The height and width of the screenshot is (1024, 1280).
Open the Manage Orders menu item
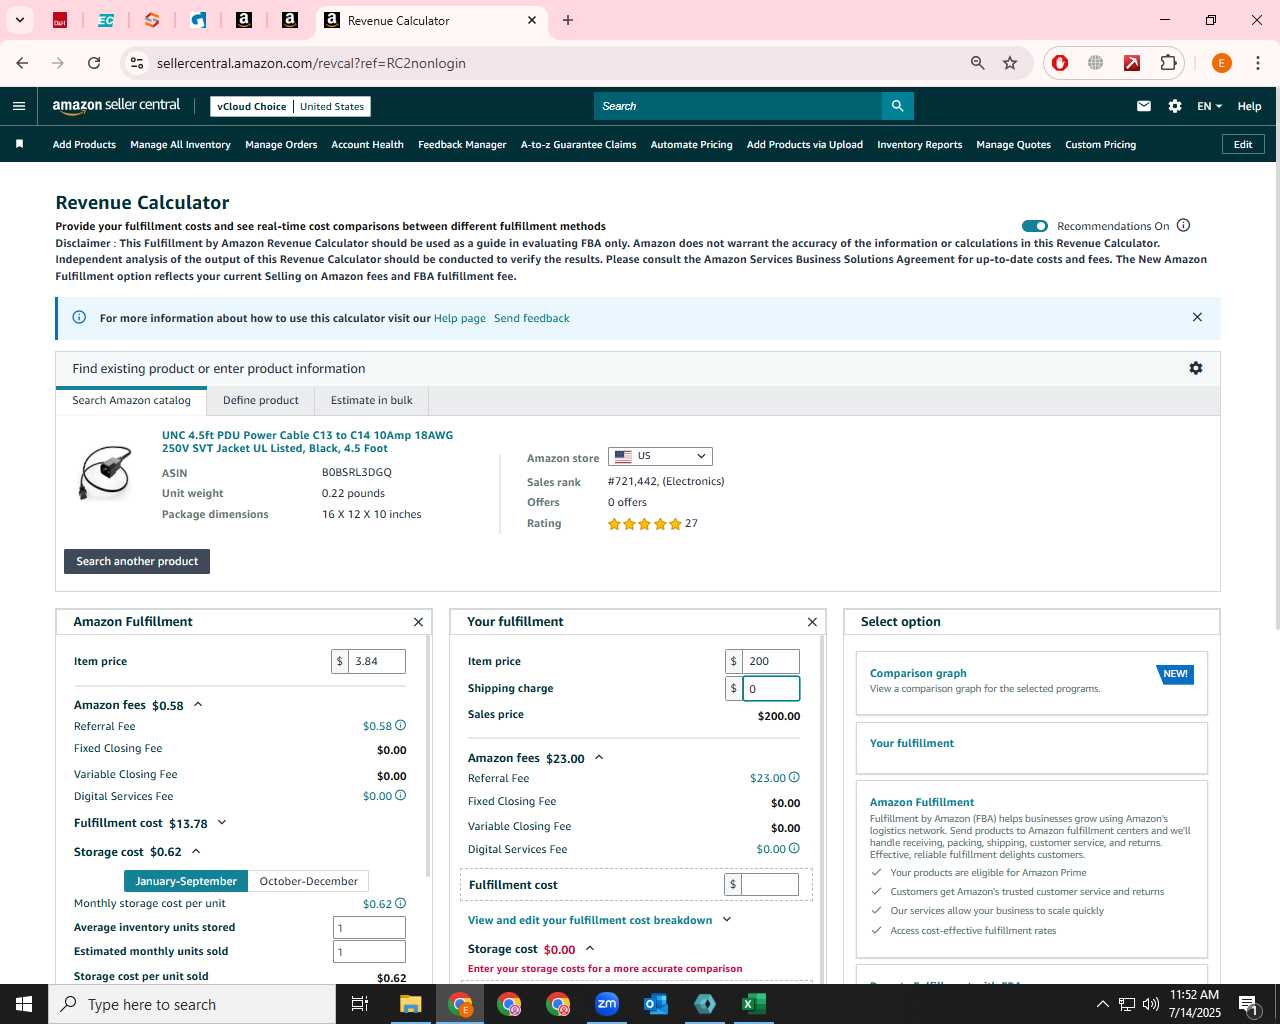click(x=281, y=144)
